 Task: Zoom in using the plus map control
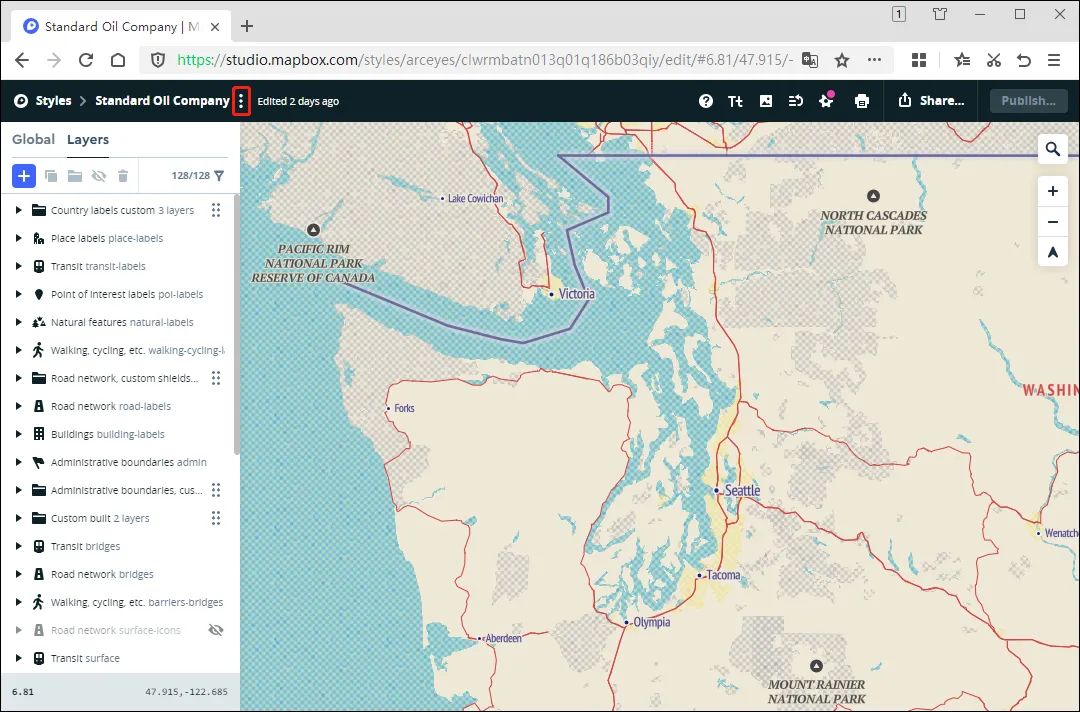tap(1052, 191)
